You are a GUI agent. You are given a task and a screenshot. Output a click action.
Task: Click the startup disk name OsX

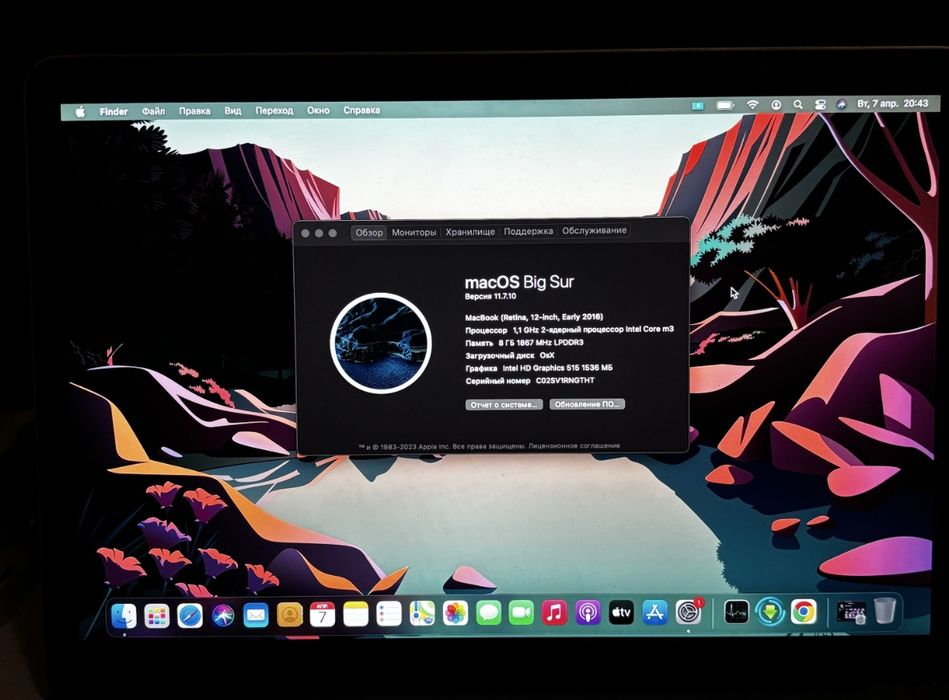[x=547, y=355]
